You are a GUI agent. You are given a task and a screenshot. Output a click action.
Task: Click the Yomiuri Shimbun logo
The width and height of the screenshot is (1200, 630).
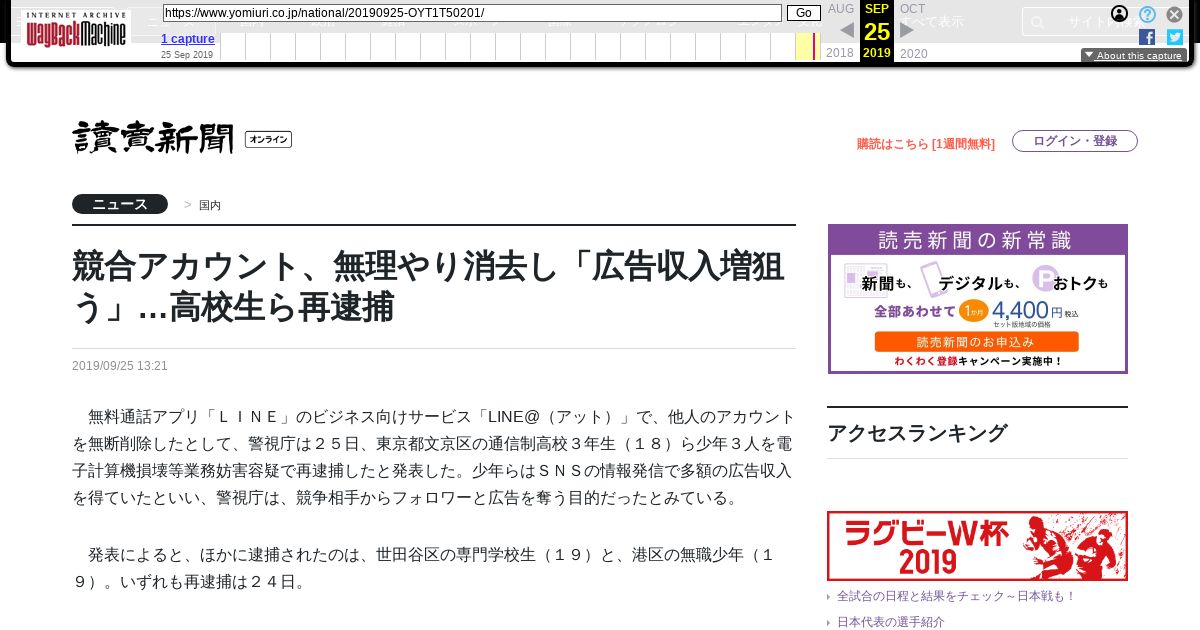pyautogui.click(x=153, y=137)
